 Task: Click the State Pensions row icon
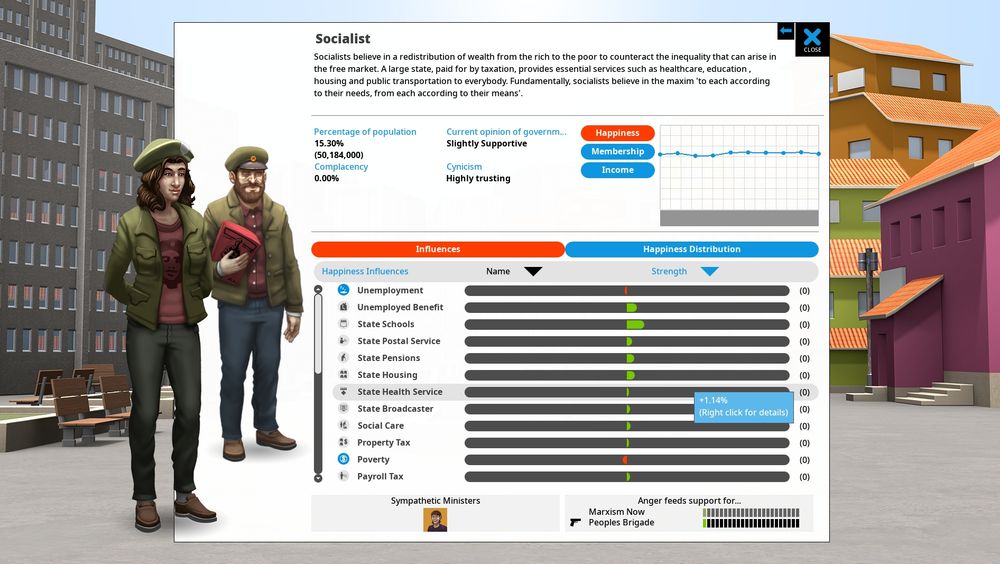tap(343, 358)
